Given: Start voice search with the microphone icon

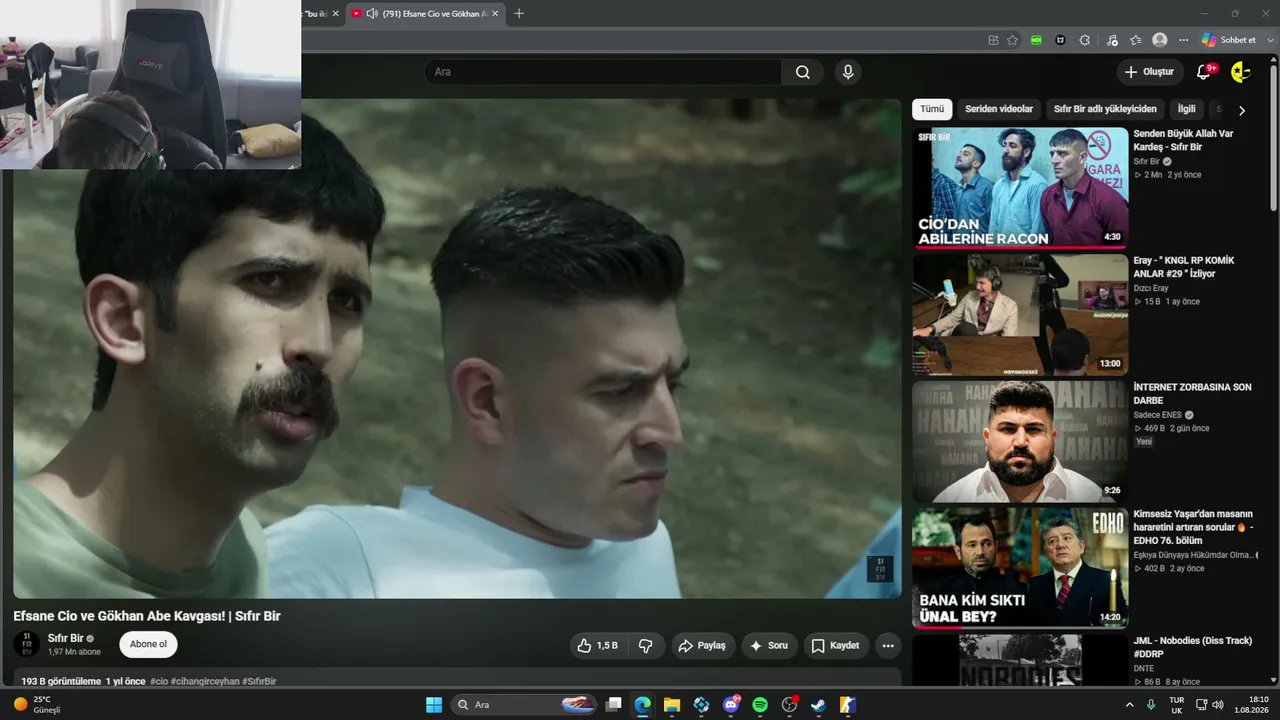Looking at the screenshot, I should click(x=848, y=72).
